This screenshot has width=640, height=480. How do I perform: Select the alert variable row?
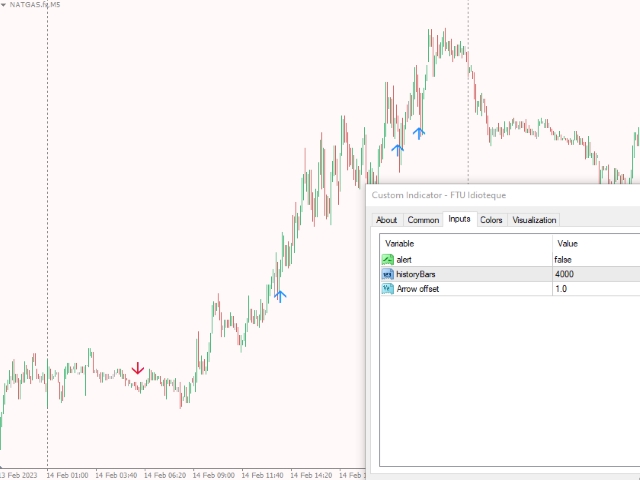point(510,260)
